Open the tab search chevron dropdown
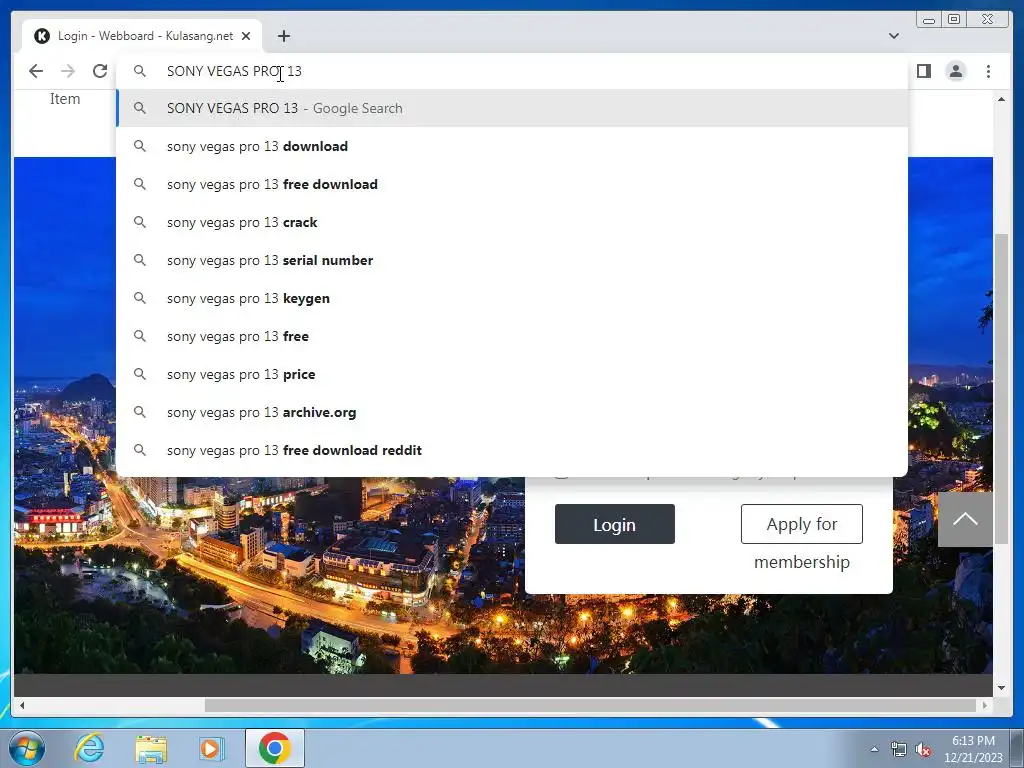Viewport: 1024px width, 768px height. tap(894, 36)
